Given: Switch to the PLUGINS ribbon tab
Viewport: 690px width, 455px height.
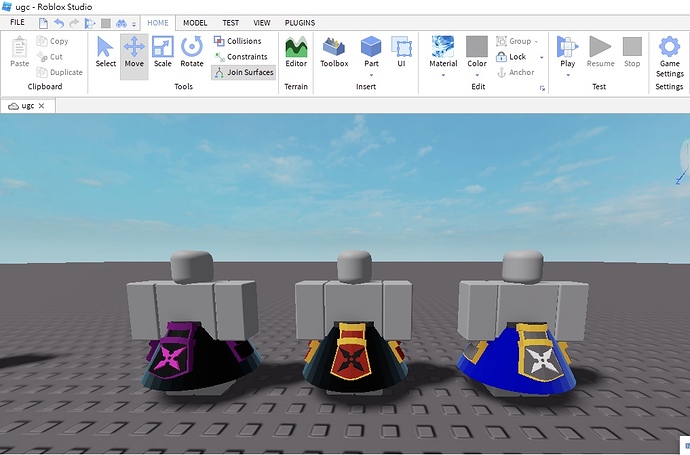Looking at the screenshot, I should click(x=300, y=23).
